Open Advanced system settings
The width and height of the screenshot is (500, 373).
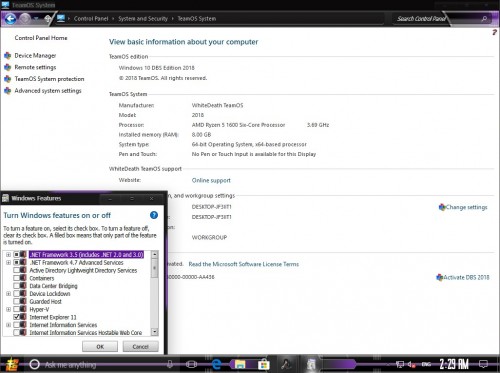pos(48,91)
